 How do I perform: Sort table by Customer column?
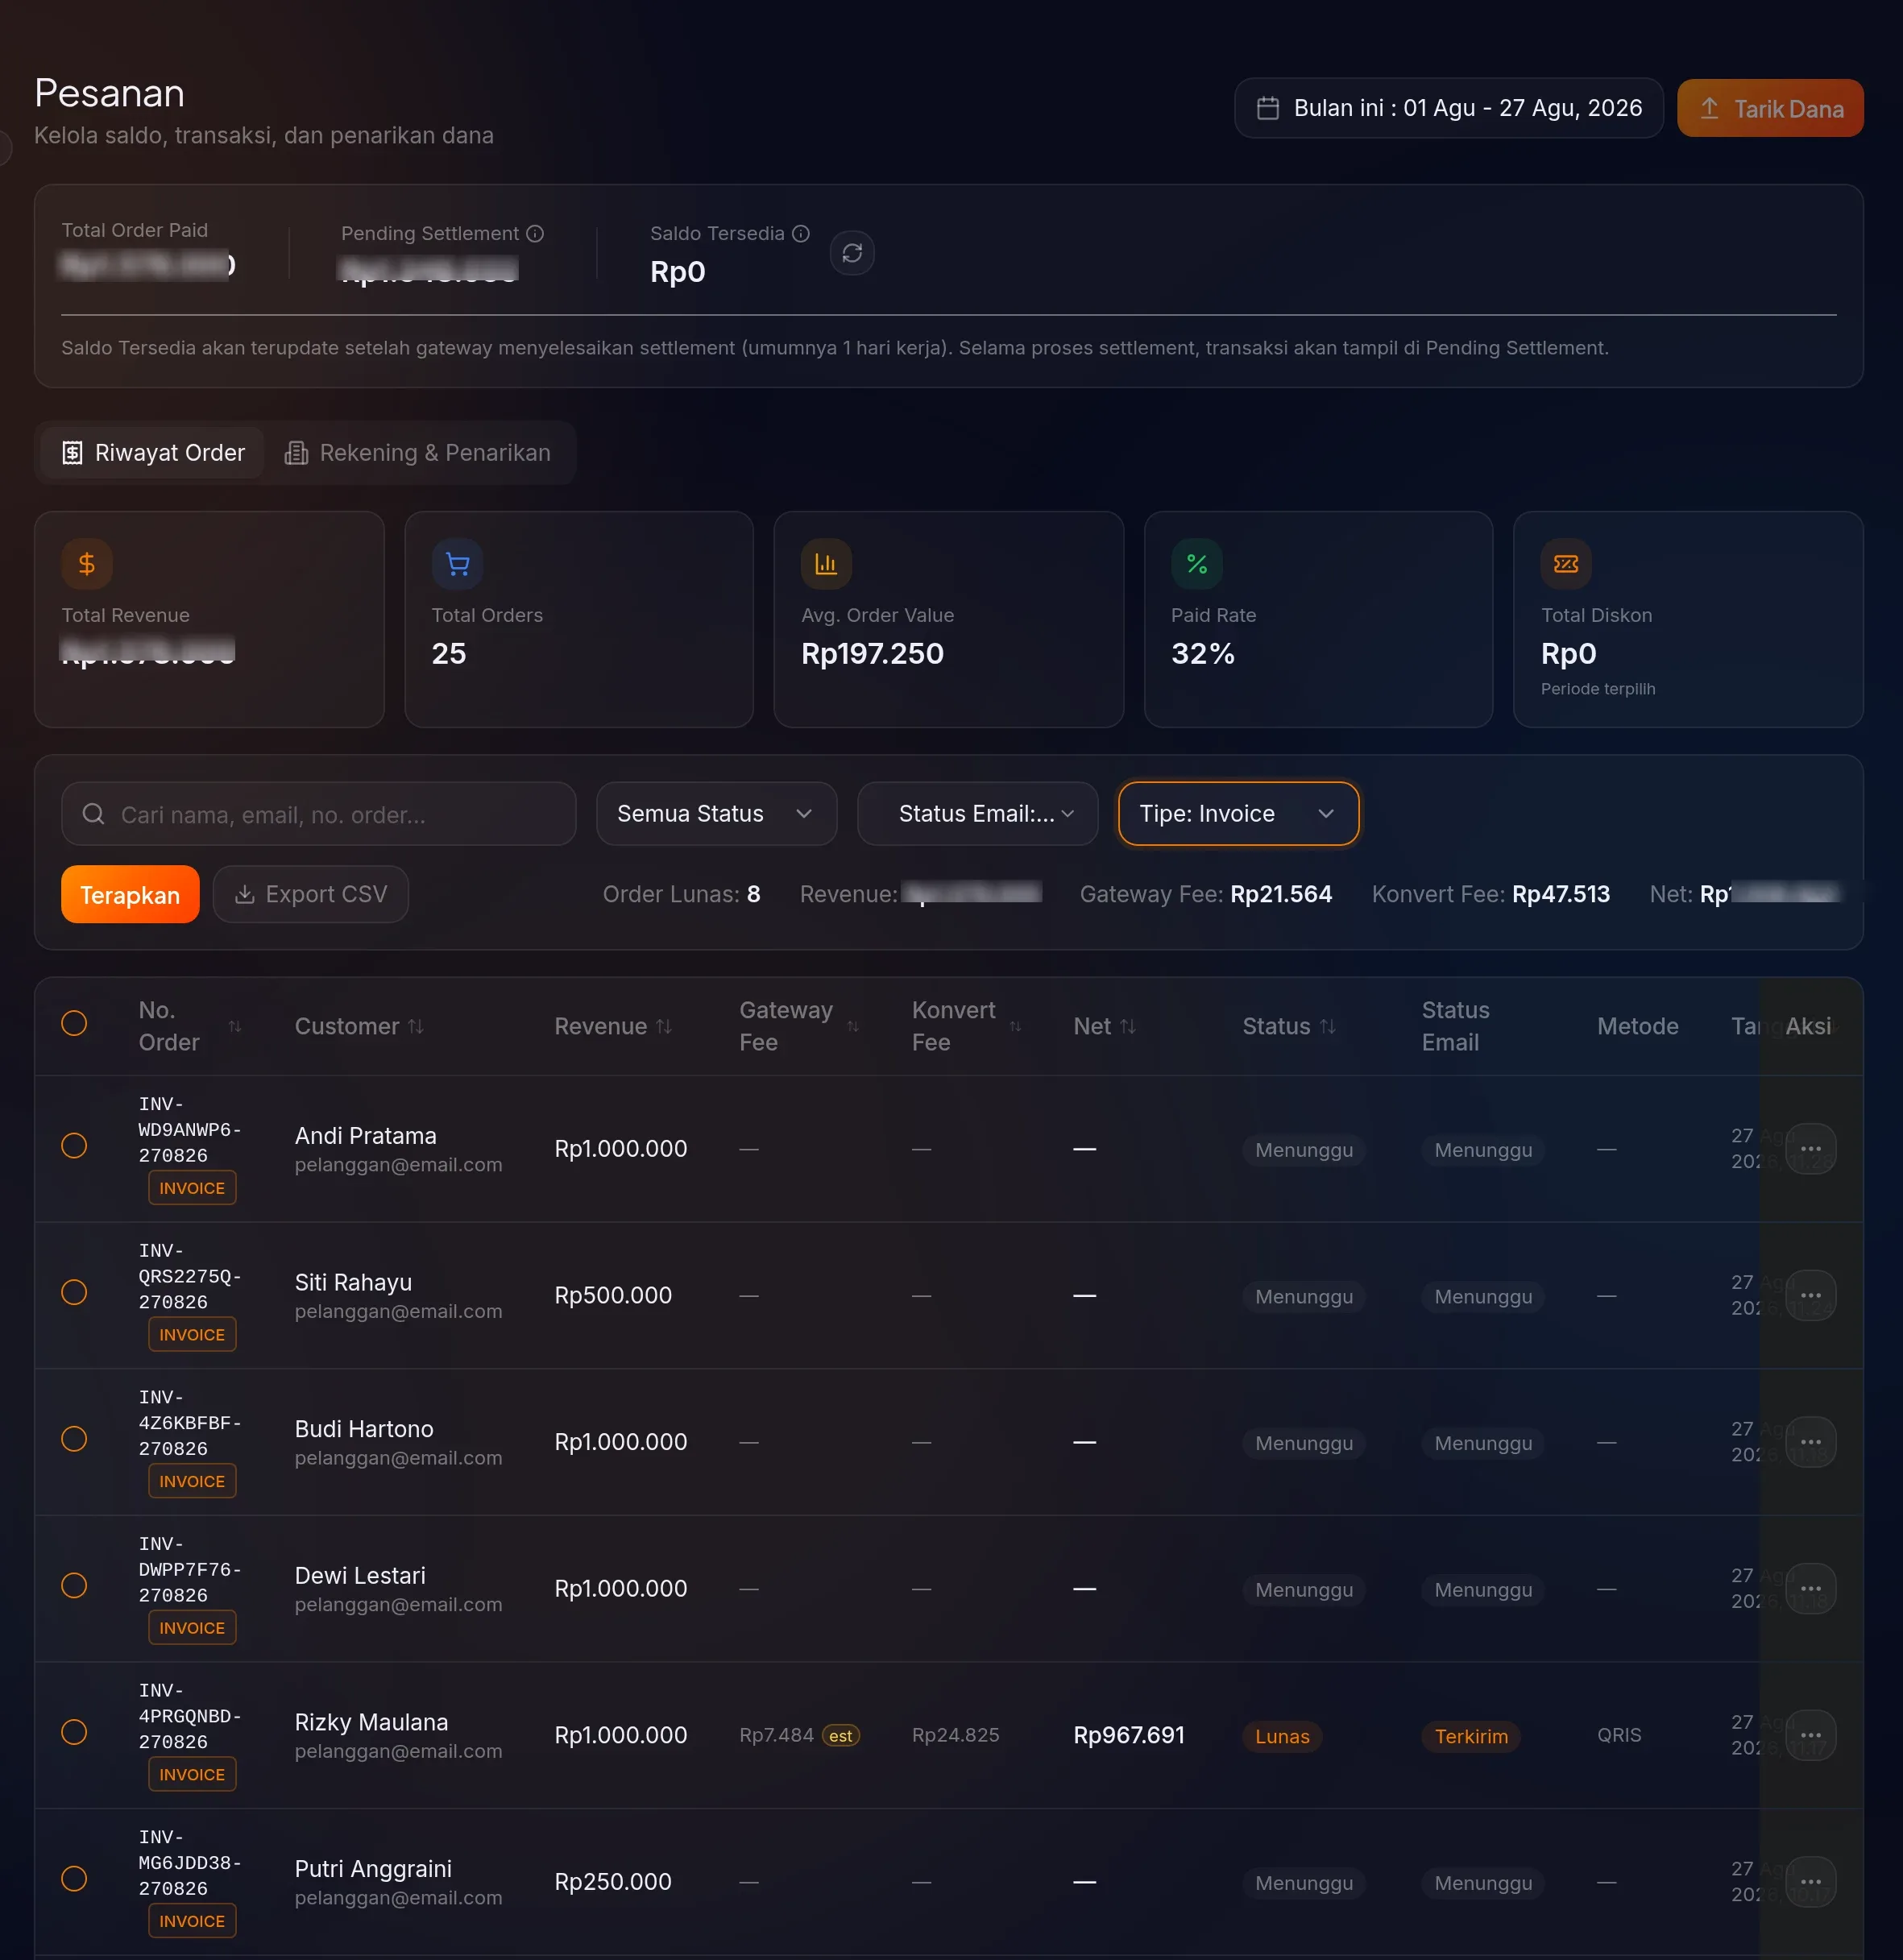coord(359,1026)
